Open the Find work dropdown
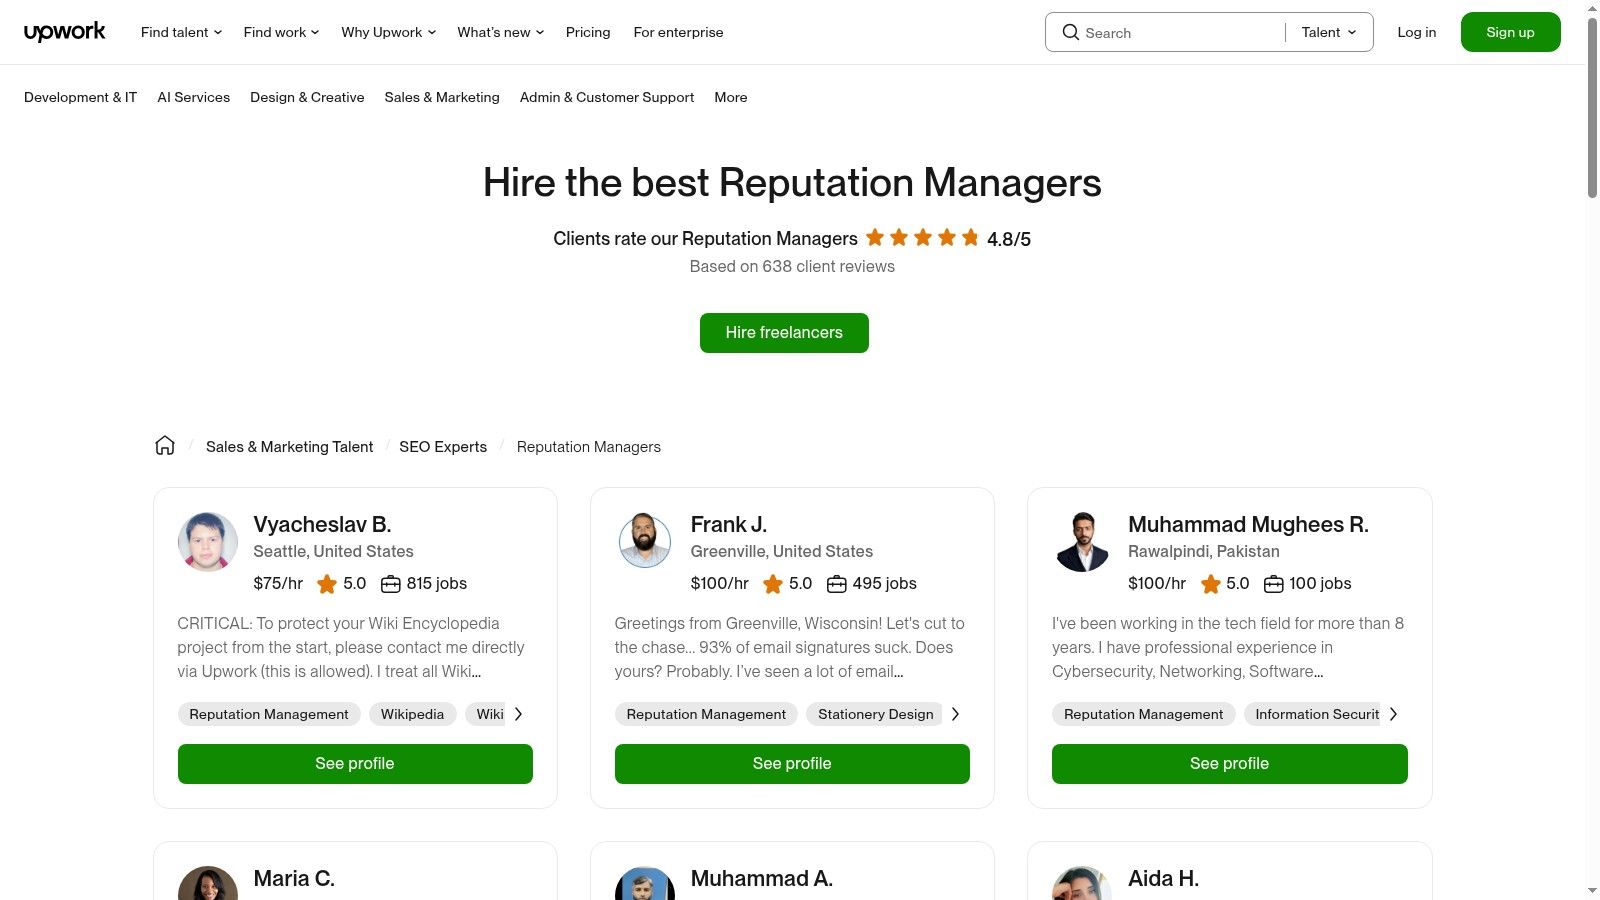This screenshot has width=1600, height=900. tap(281, 32)
